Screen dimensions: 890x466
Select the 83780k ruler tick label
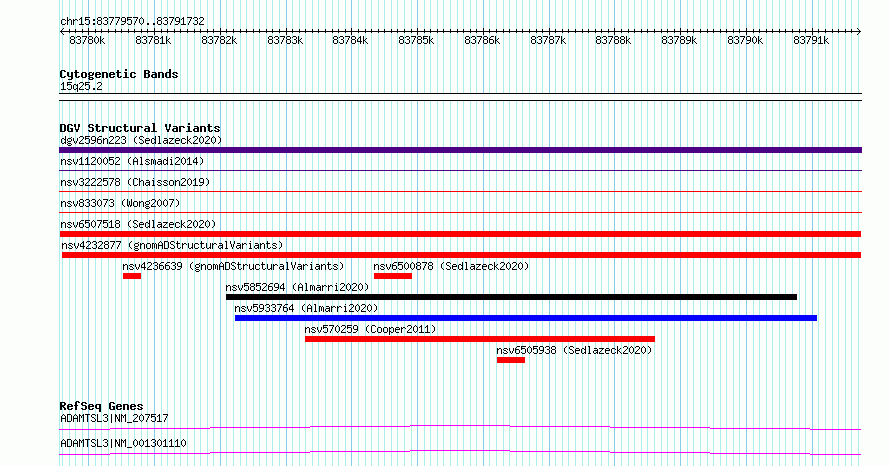pyautogui.click(x=87, y=40)
